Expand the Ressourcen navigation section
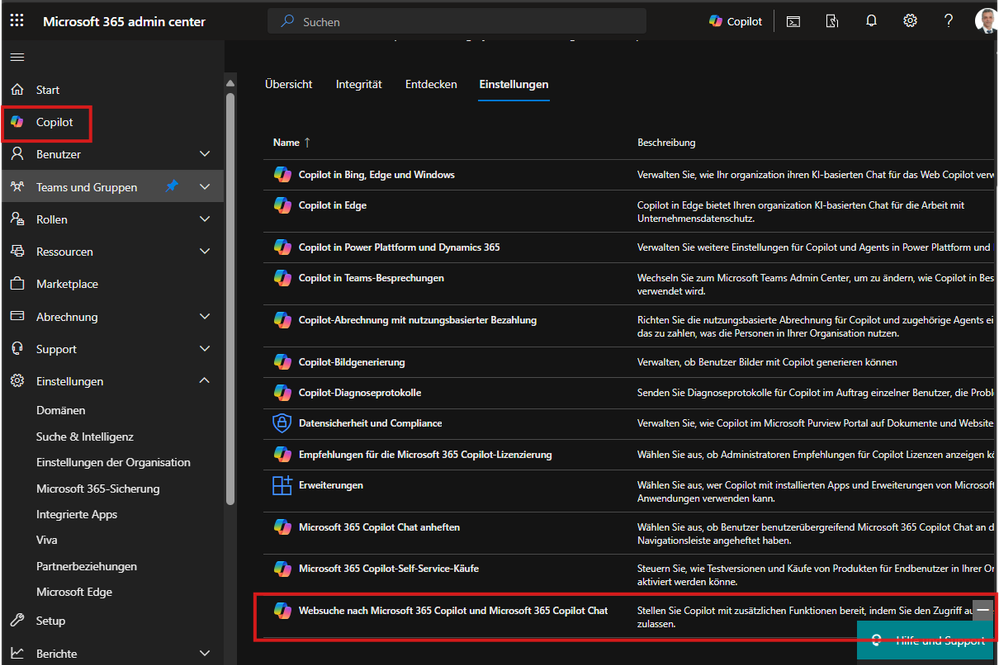This screenshot has width=999, height=665. point(205,252)
